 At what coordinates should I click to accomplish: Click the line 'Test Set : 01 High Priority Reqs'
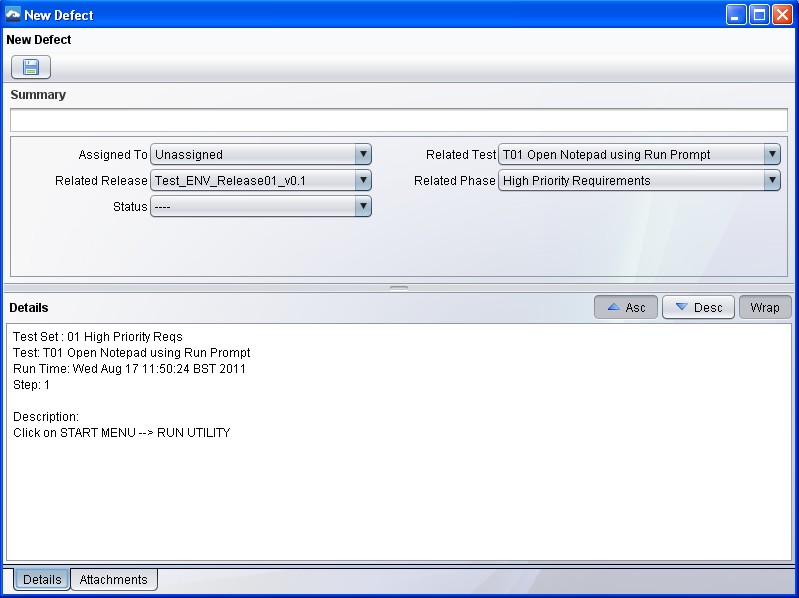(x=98, y=337)
